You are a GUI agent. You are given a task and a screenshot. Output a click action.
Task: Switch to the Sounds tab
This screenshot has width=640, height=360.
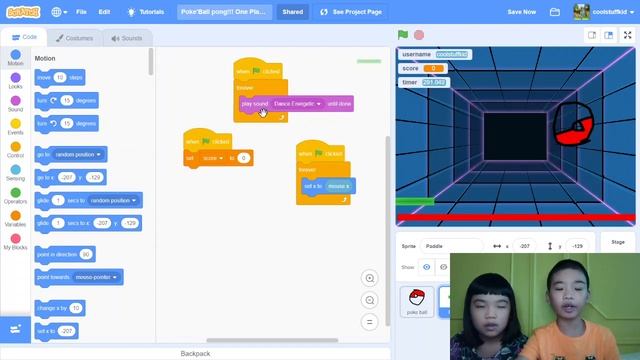127,38
